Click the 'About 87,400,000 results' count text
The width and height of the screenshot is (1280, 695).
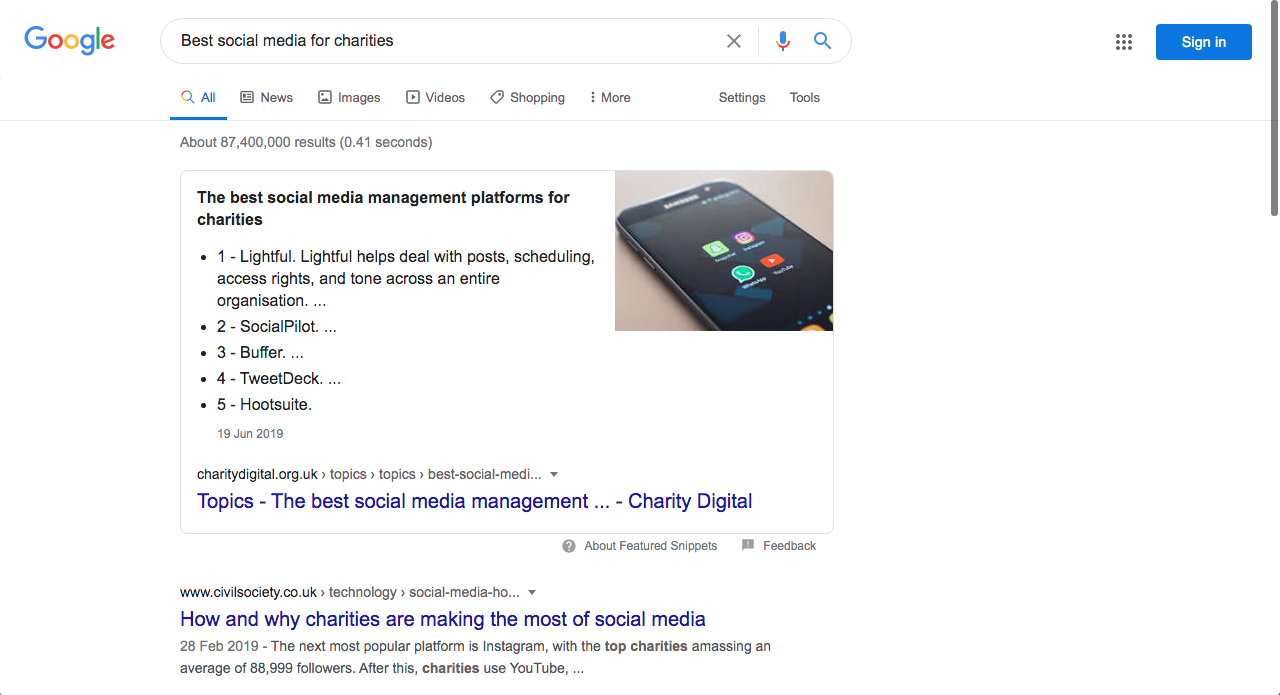point(306,143)
